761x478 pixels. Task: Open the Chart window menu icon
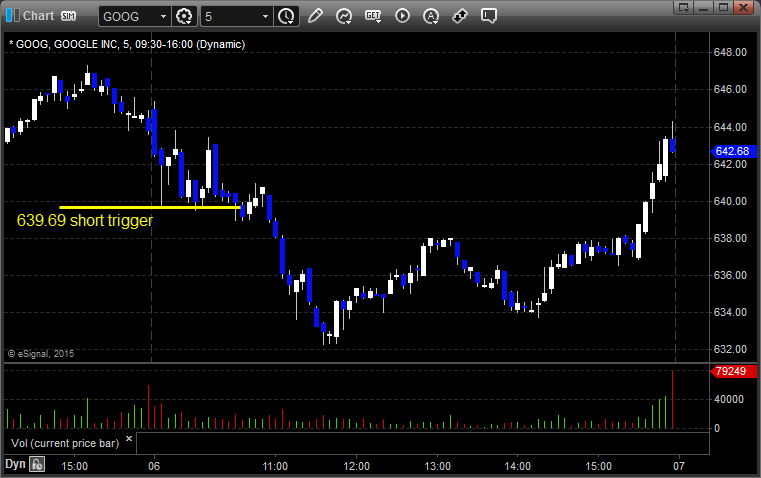point(11,16)
